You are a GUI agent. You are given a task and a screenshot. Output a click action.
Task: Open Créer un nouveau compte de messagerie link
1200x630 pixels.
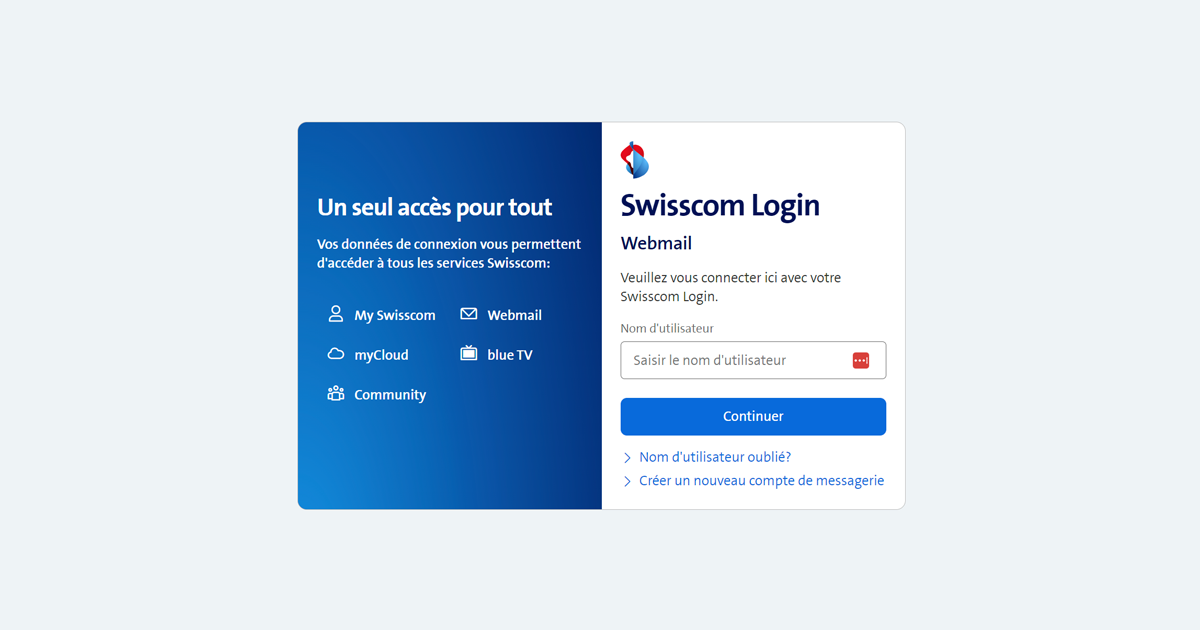pos(762,481)
